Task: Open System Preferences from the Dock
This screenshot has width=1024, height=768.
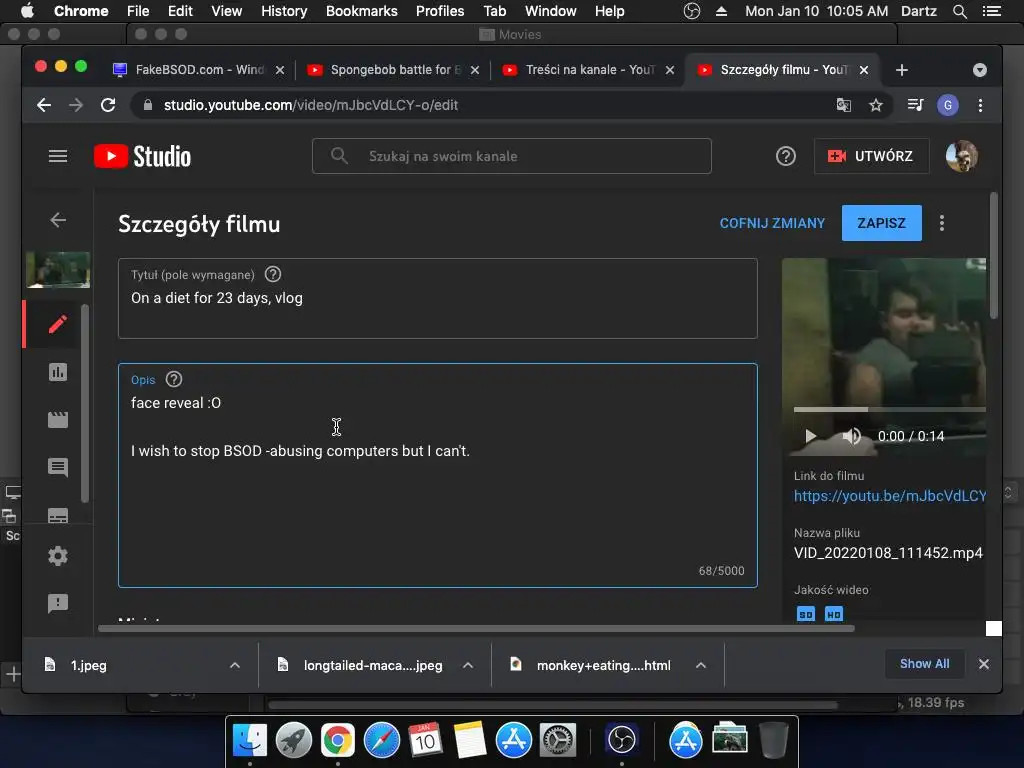Action: [x=558, y=740]
